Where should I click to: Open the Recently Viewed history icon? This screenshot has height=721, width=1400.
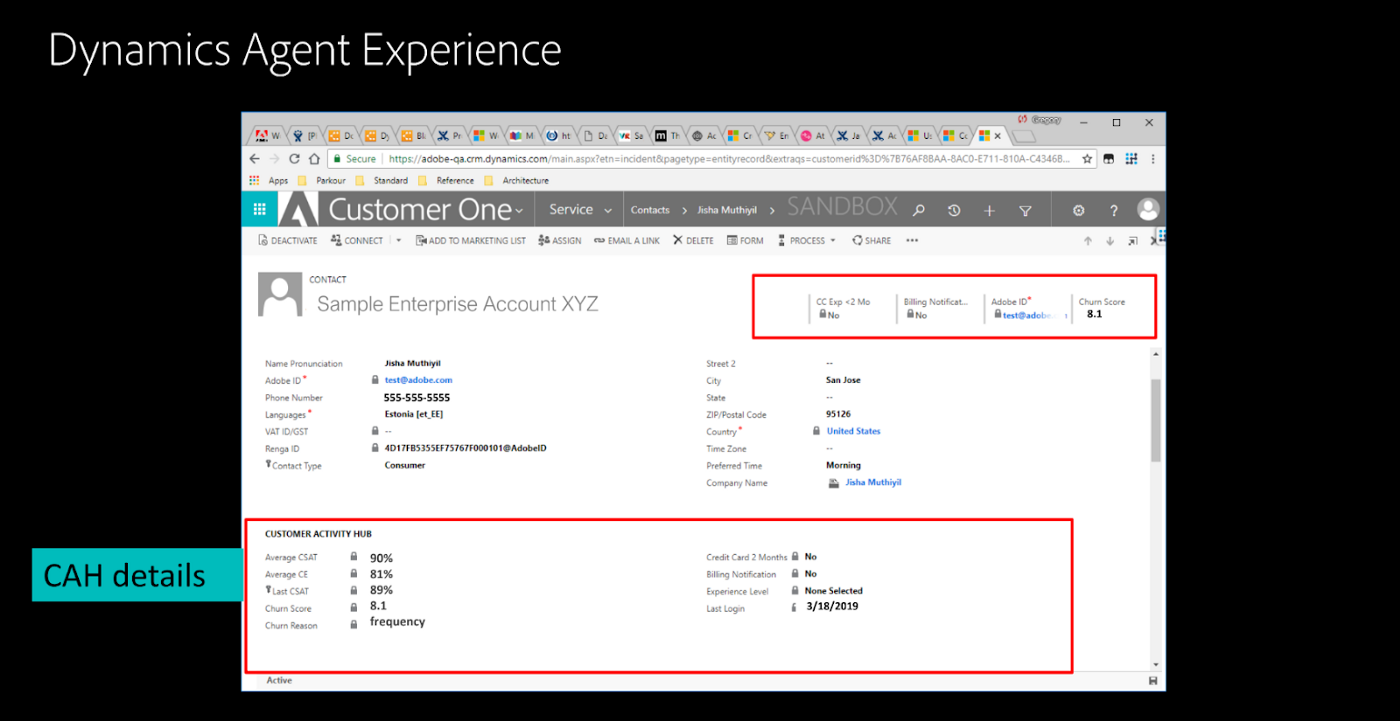(953, 209)
